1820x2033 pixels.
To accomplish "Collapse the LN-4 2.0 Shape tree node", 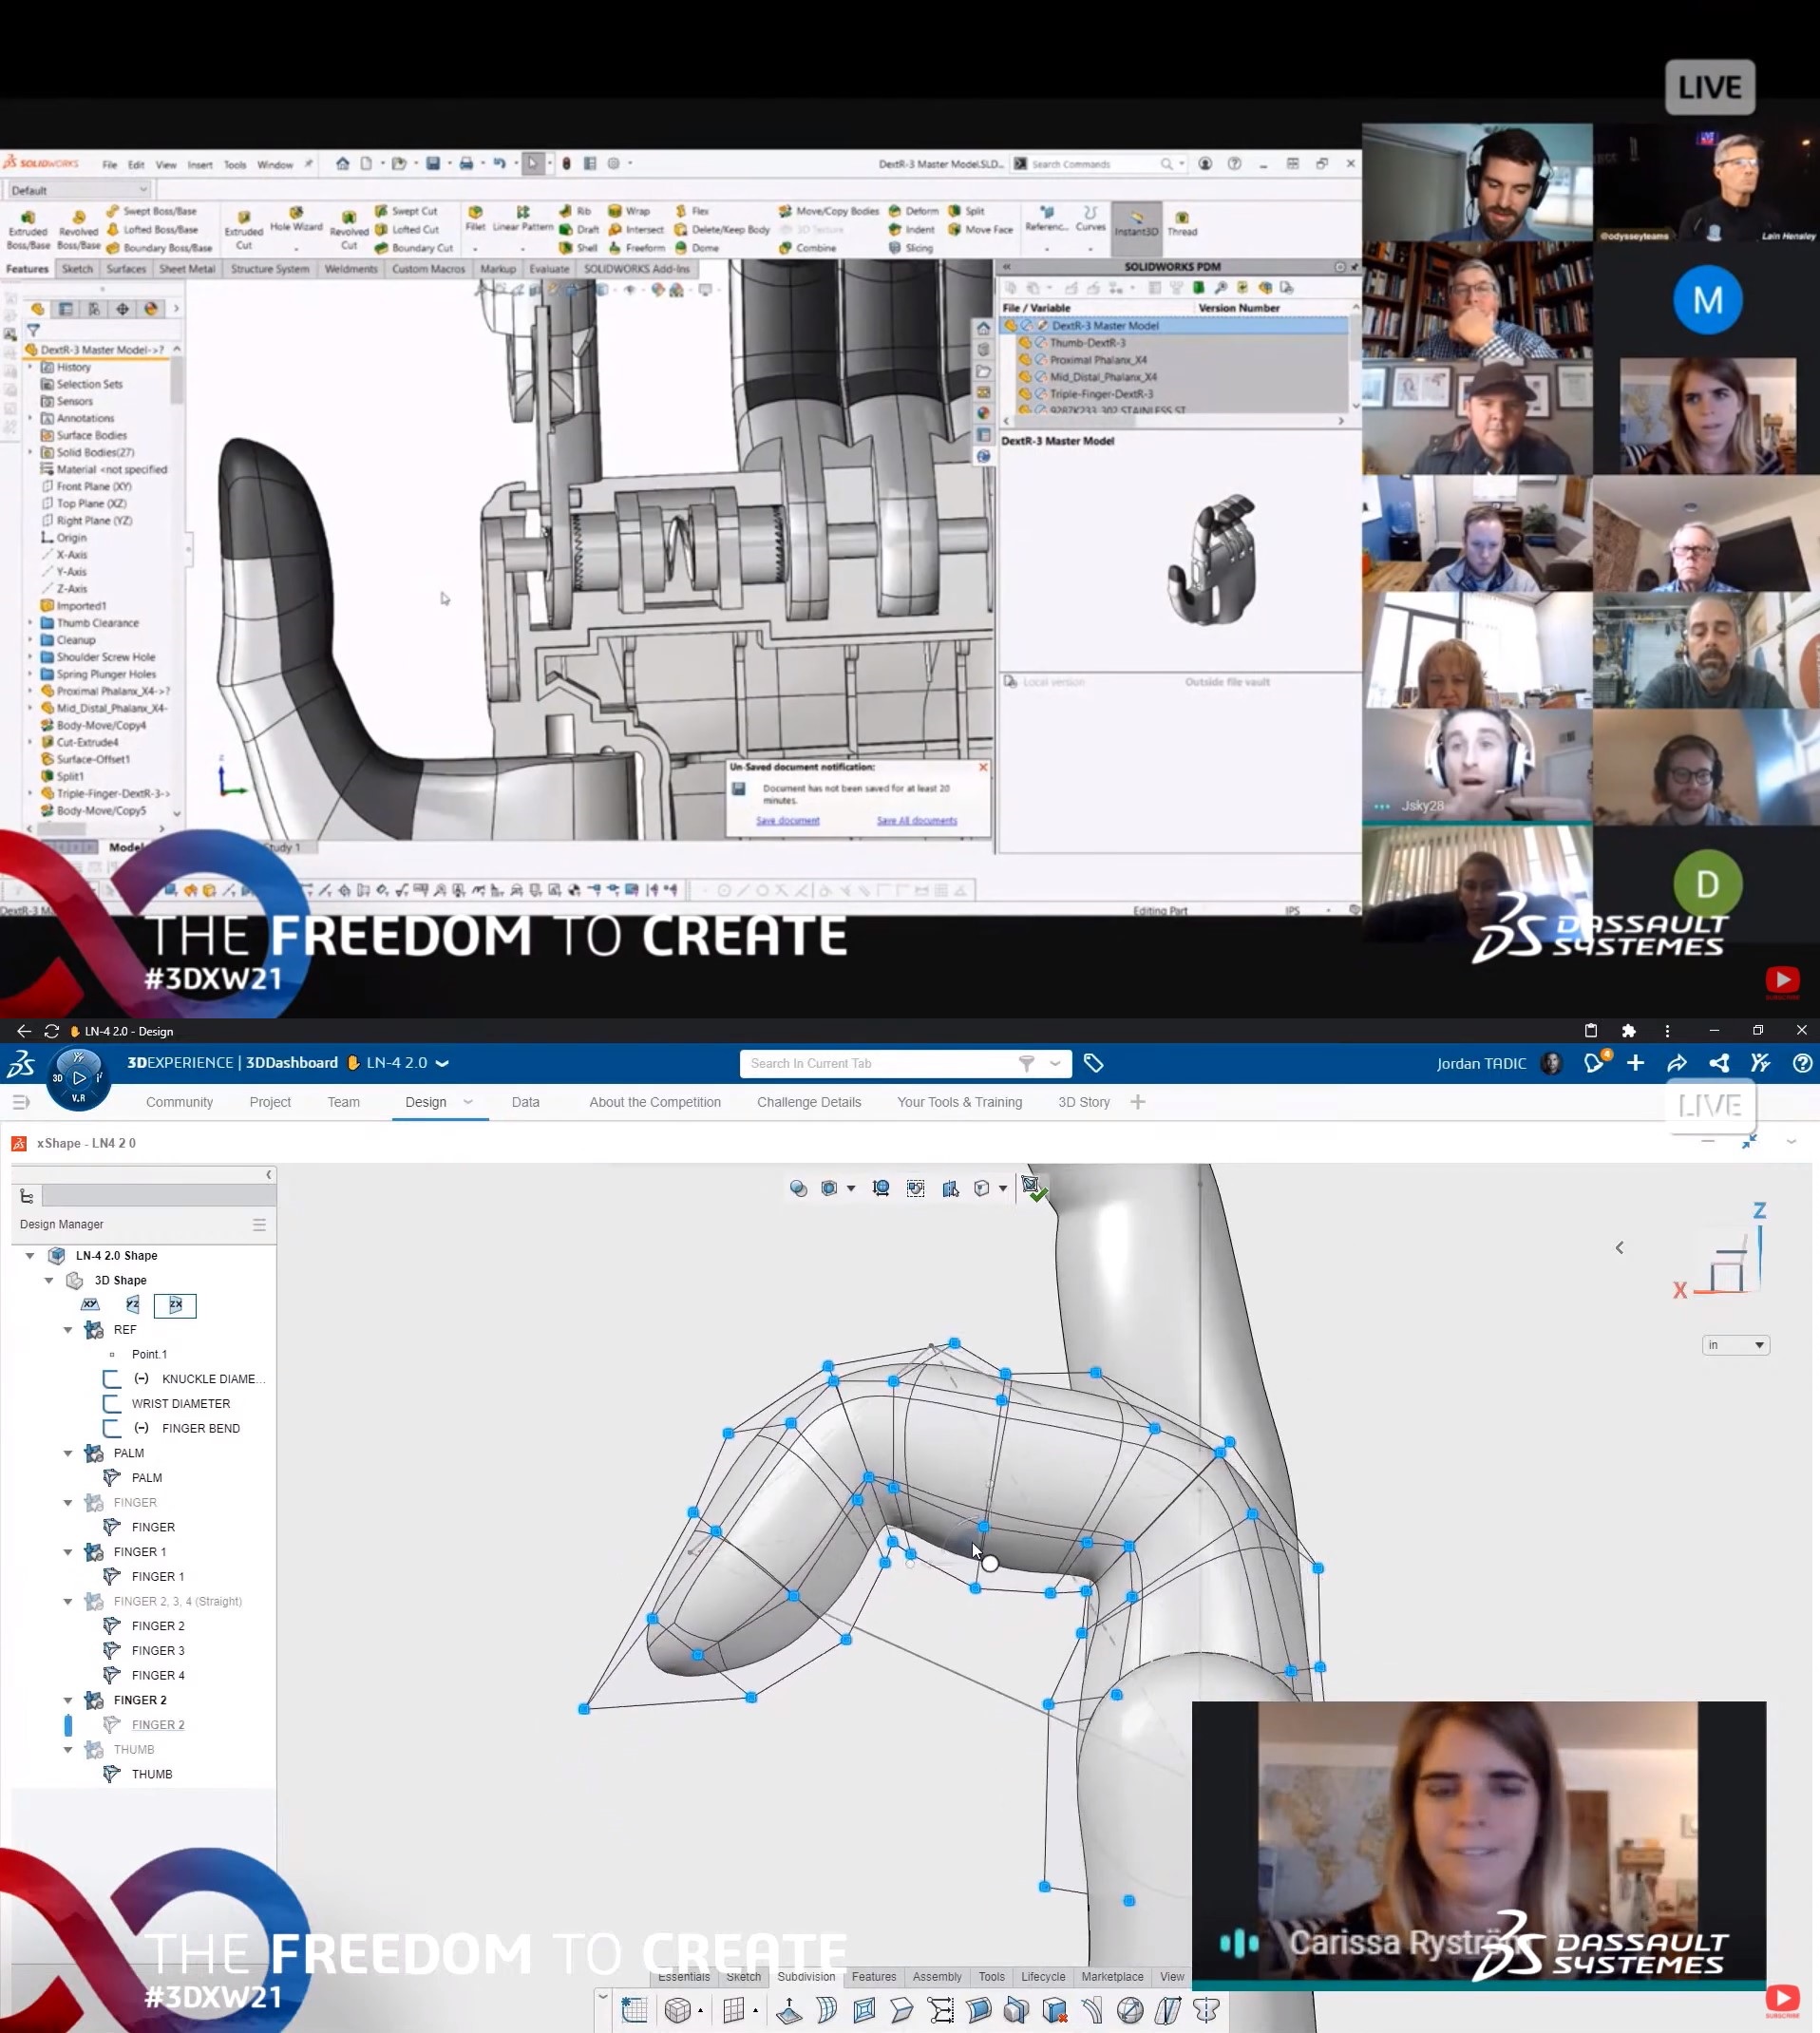I will [x=30, y=1255].
